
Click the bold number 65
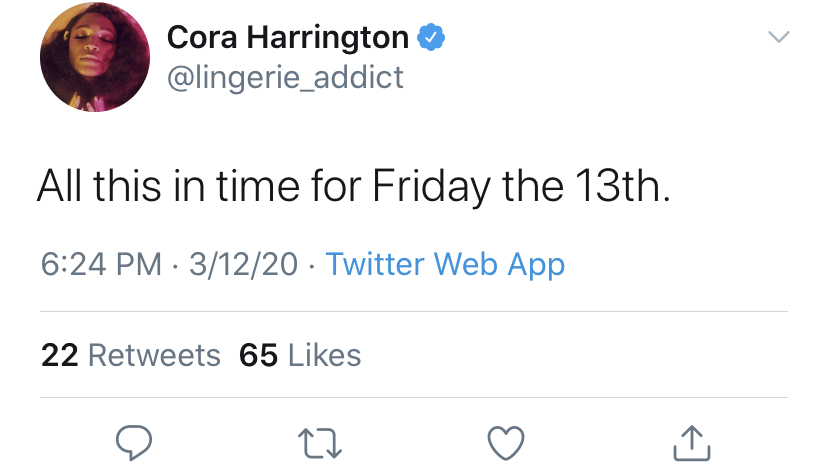click(x=258, y=355)
